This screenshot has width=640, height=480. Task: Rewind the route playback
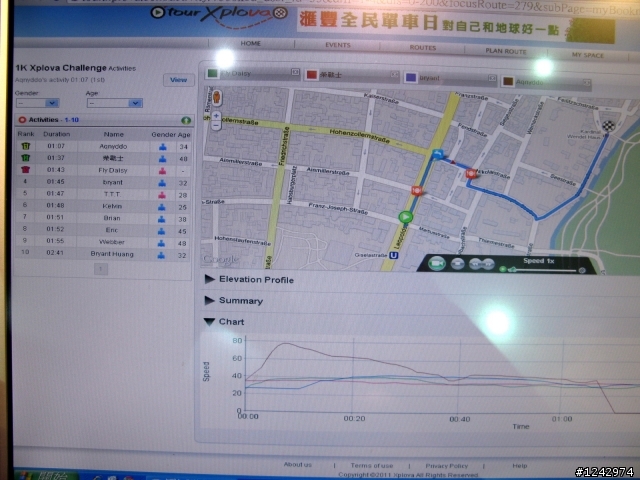476,264
